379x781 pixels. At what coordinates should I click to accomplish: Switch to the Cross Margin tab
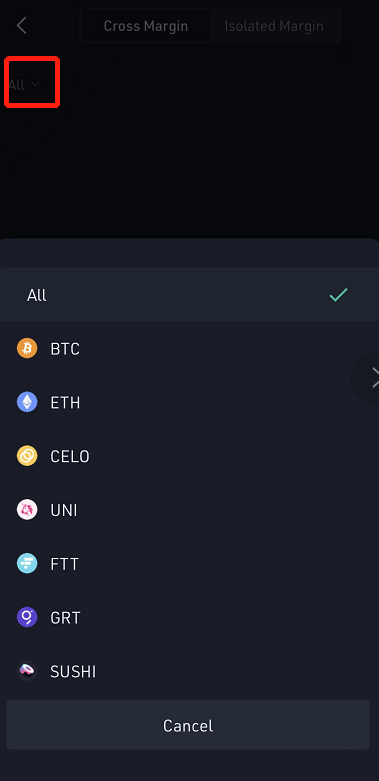click(x=145, y=26)
